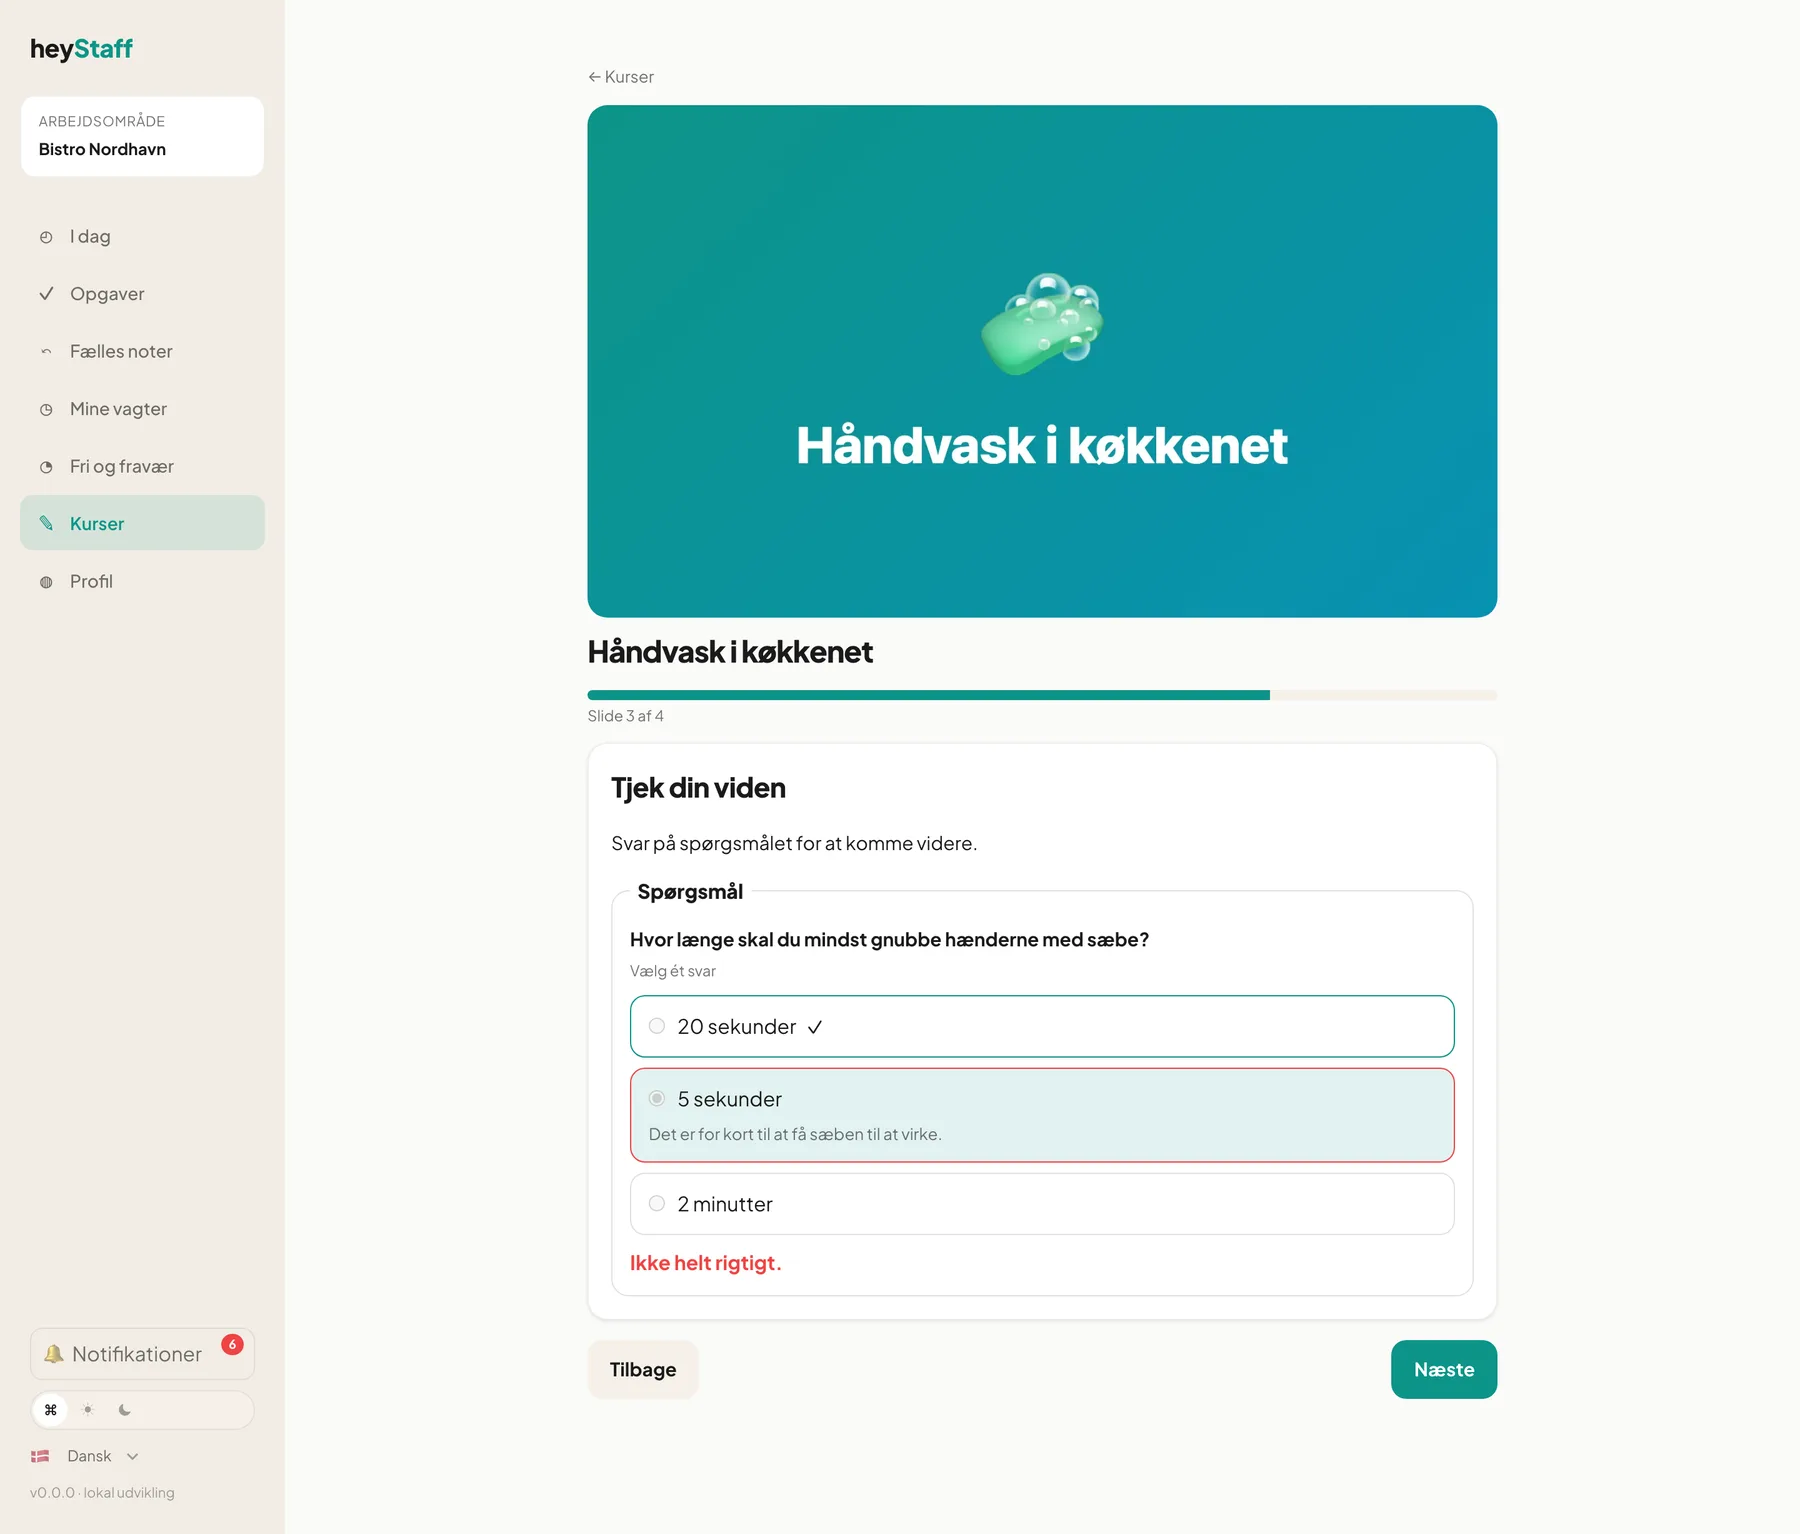Click the Danish flag icon

pos(40,1456)
